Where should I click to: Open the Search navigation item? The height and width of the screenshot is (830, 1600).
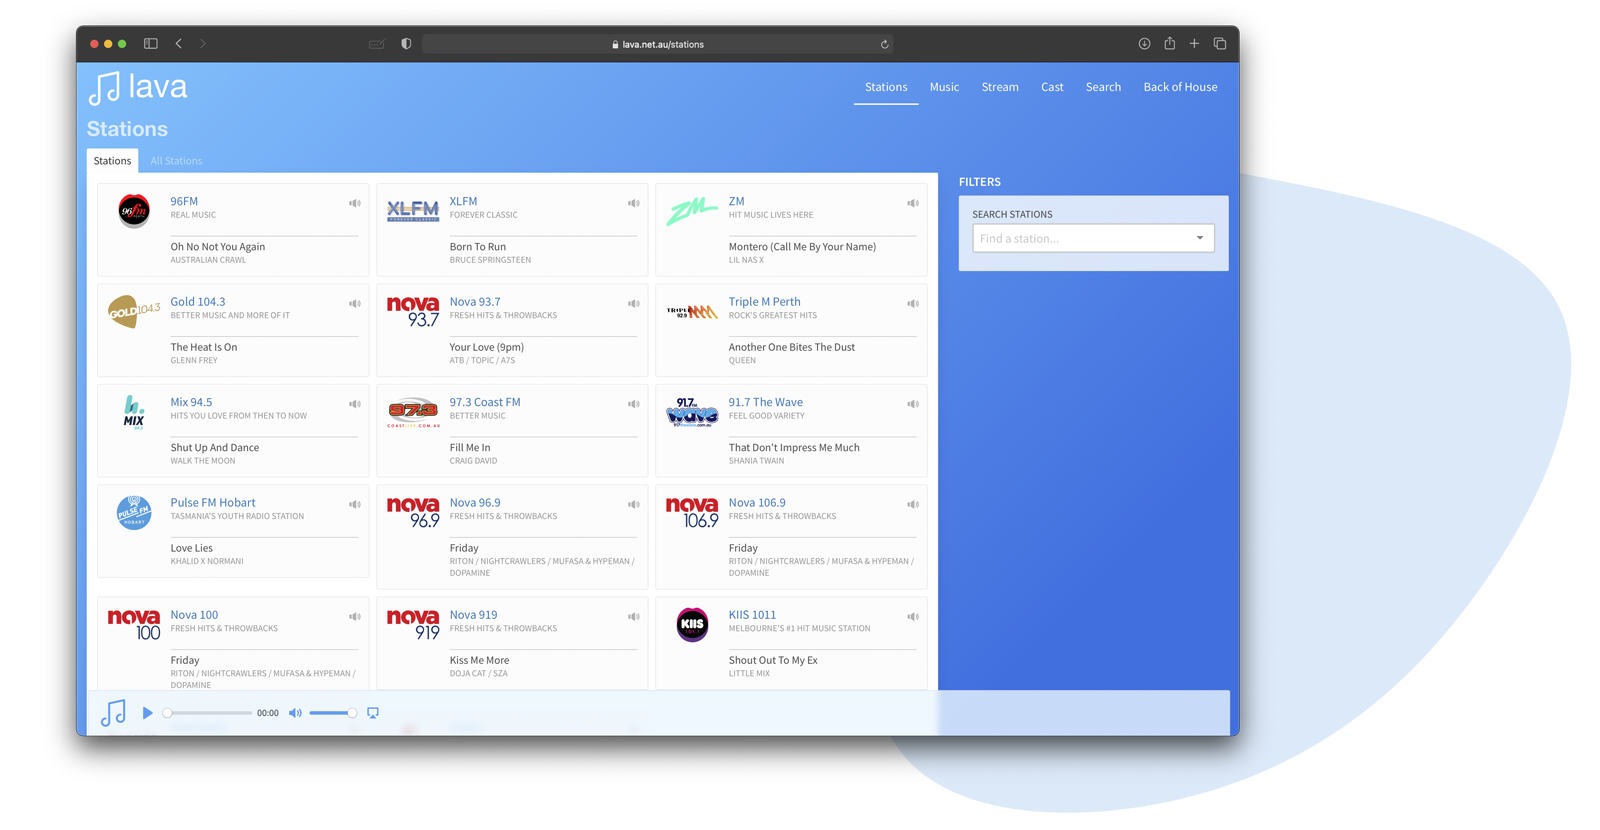pyautogui.click(x=1103, y=87)
